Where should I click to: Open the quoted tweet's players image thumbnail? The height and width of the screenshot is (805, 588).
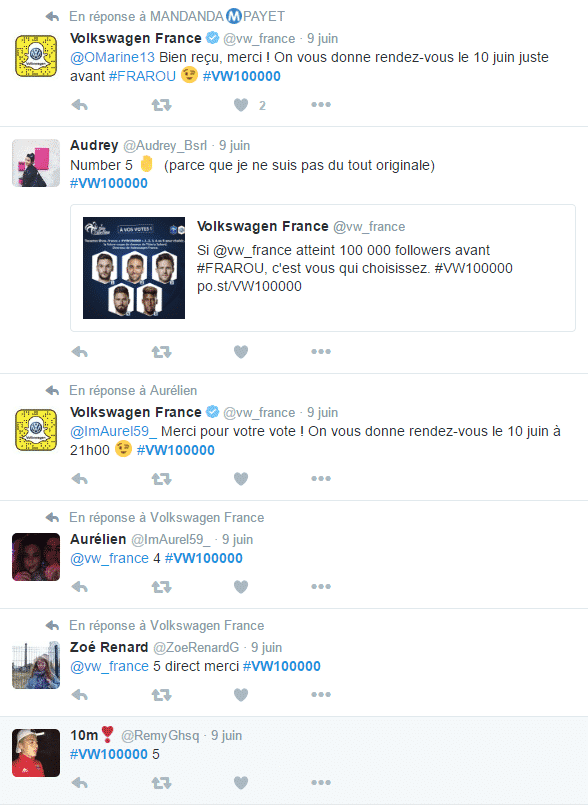(x=134, y=267)
